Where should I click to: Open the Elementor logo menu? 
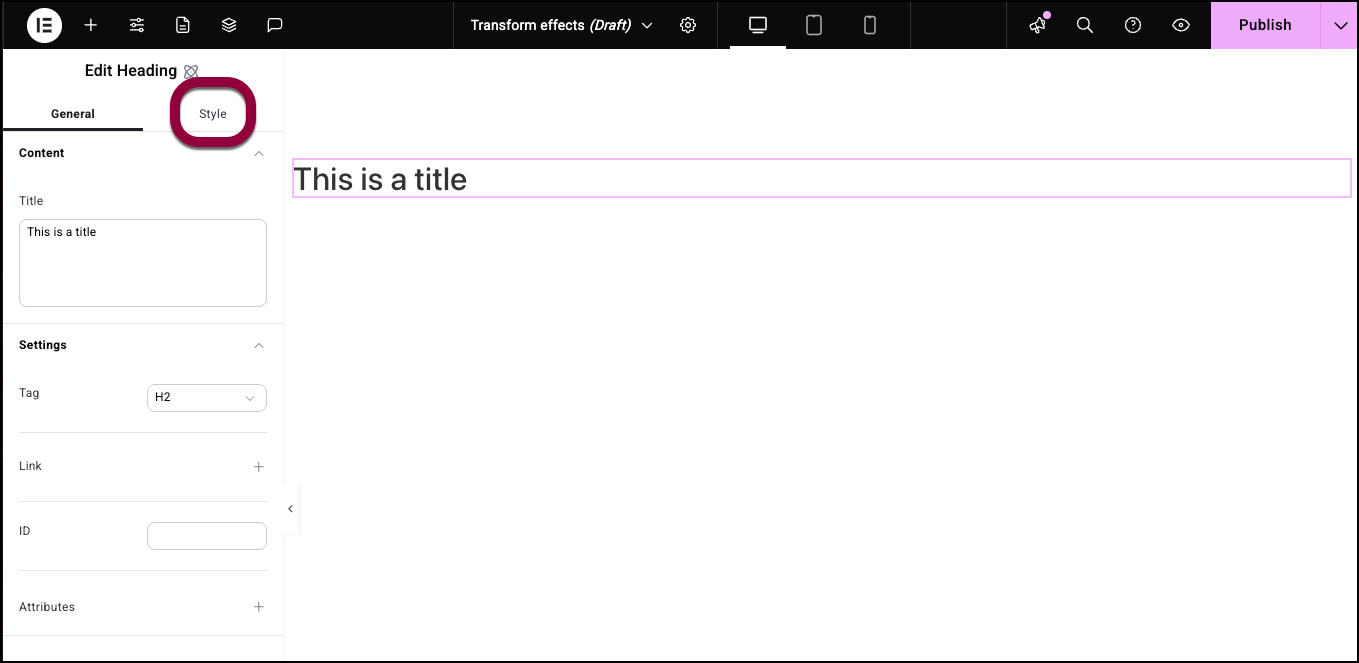[x=44, y=25]
